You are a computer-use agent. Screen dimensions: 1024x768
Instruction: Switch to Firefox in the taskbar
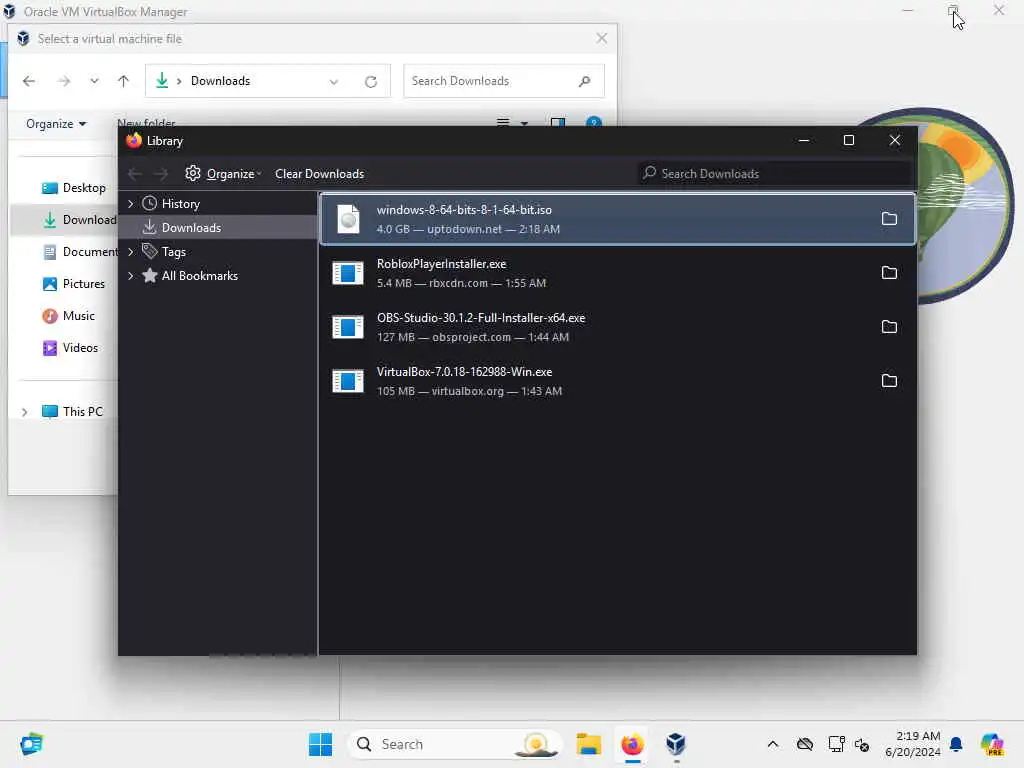tap(632, 744)
